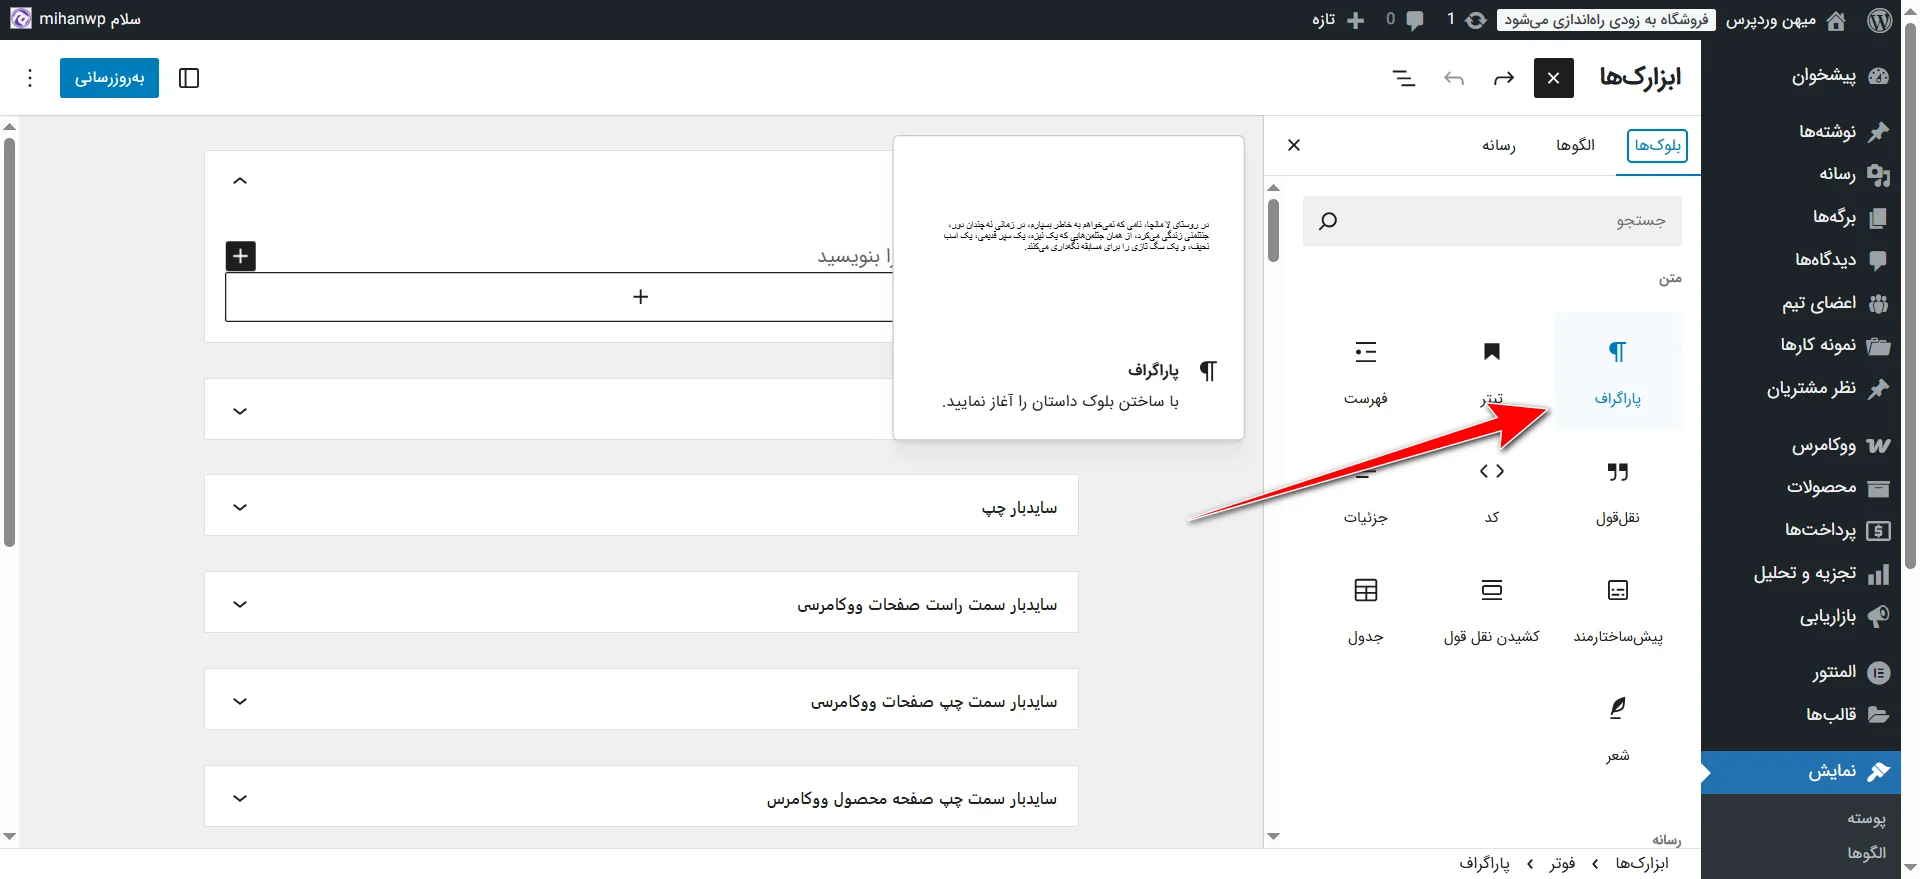Open the پوسته themes submenu item
This screenshot has width=1920, height=879.
[1866, 818]
